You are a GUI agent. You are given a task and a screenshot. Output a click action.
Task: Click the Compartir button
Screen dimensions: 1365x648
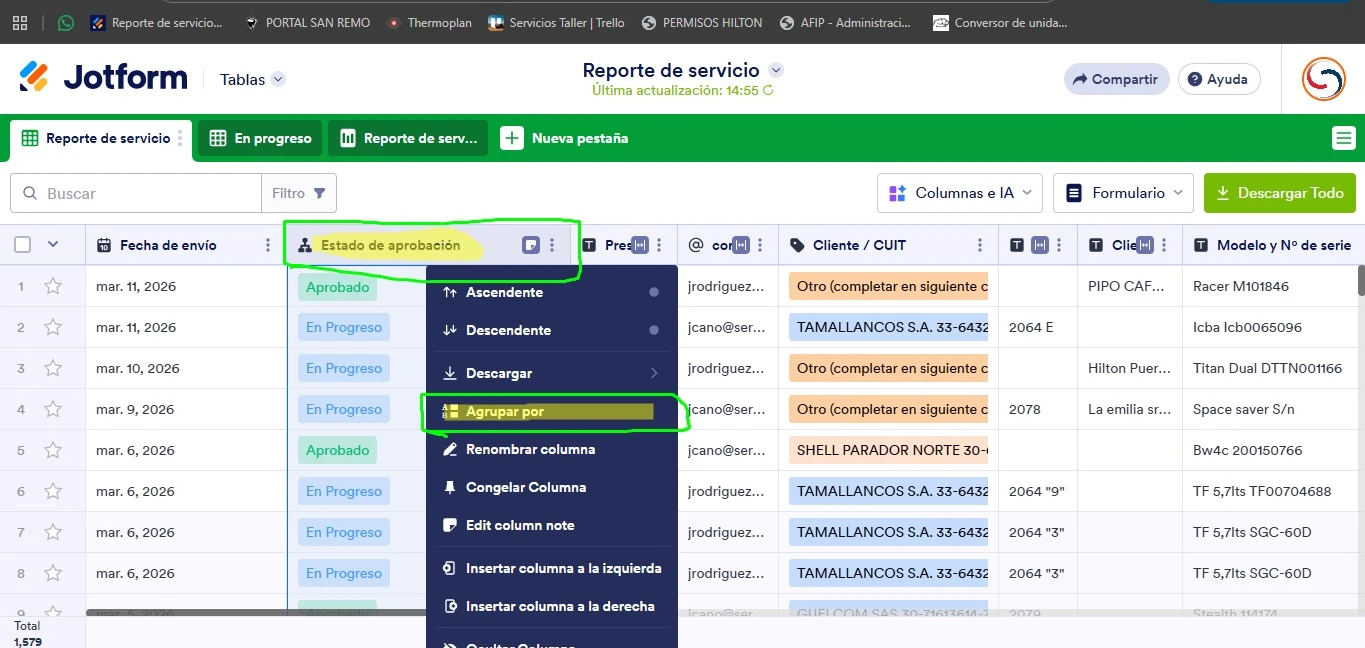(x=1116, y=78)
